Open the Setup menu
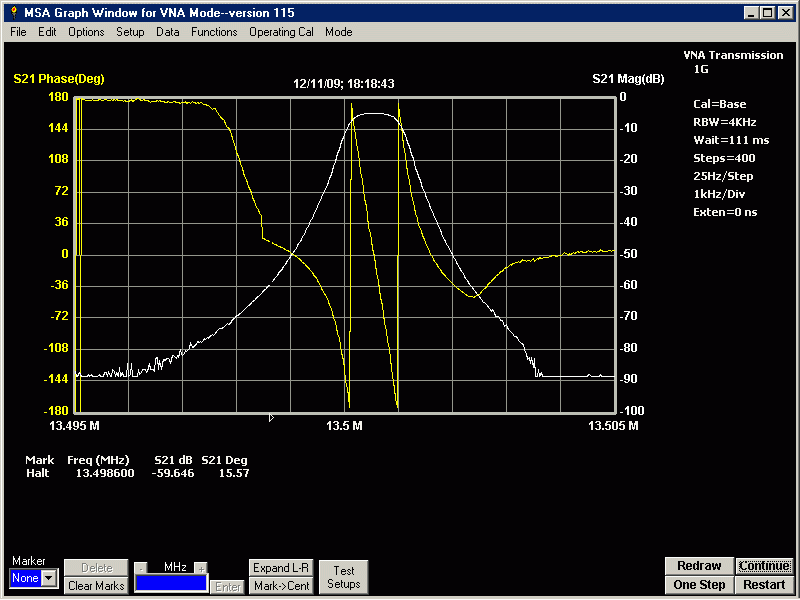 tap(130, 32)
